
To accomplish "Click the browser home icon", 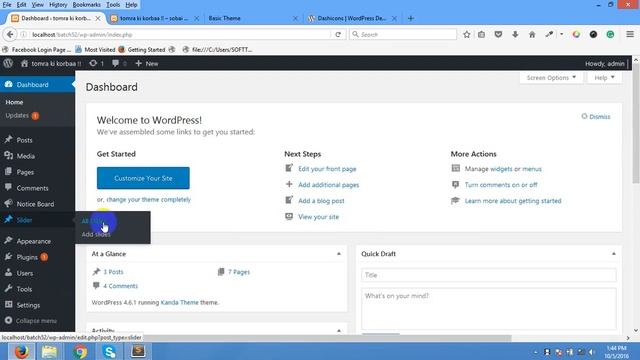I will click(532, 35).
